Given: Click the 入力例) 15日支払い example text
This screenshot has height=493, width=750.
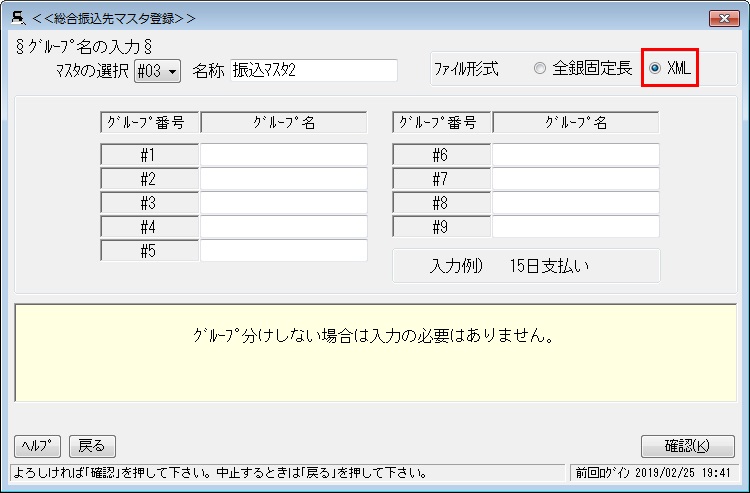Looking at the screenshot, I should point(509,265).
